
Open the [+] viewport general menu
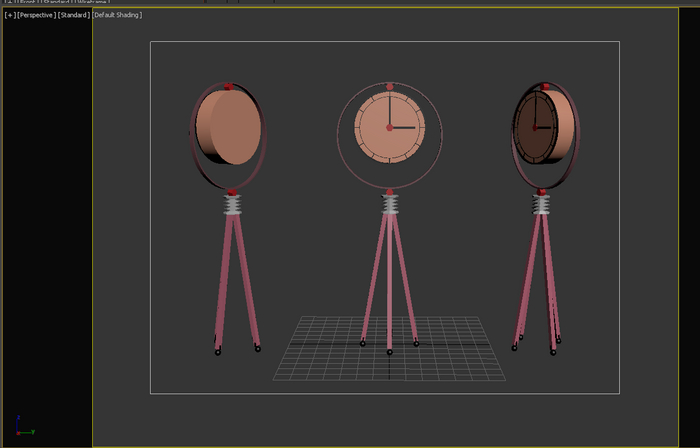10,16
